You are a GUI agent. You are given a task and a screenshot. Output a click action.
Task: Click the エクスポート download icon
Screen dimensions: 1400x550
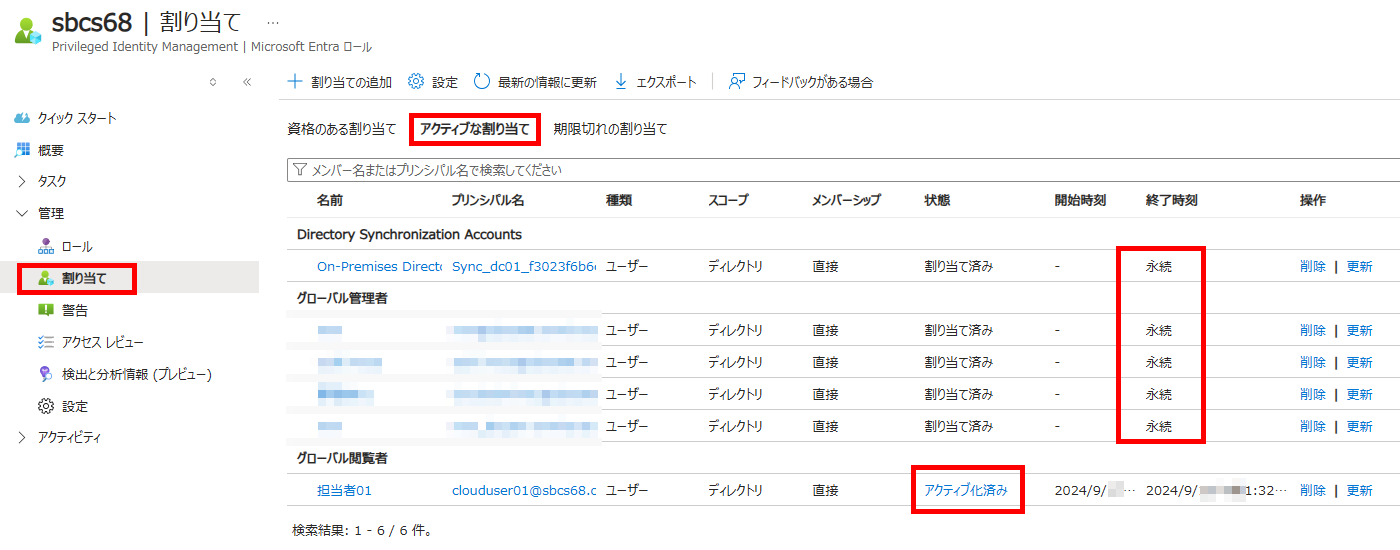[621, 82]
